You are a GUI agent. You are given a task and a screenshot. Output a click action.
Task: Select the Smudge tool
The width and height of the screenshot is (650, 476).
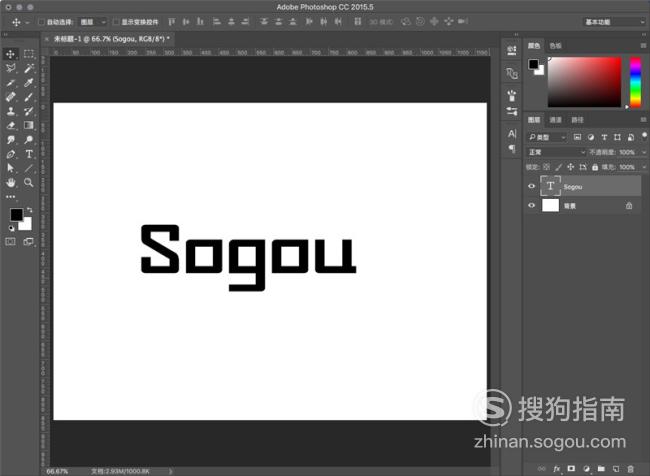(x=10, y=140)
